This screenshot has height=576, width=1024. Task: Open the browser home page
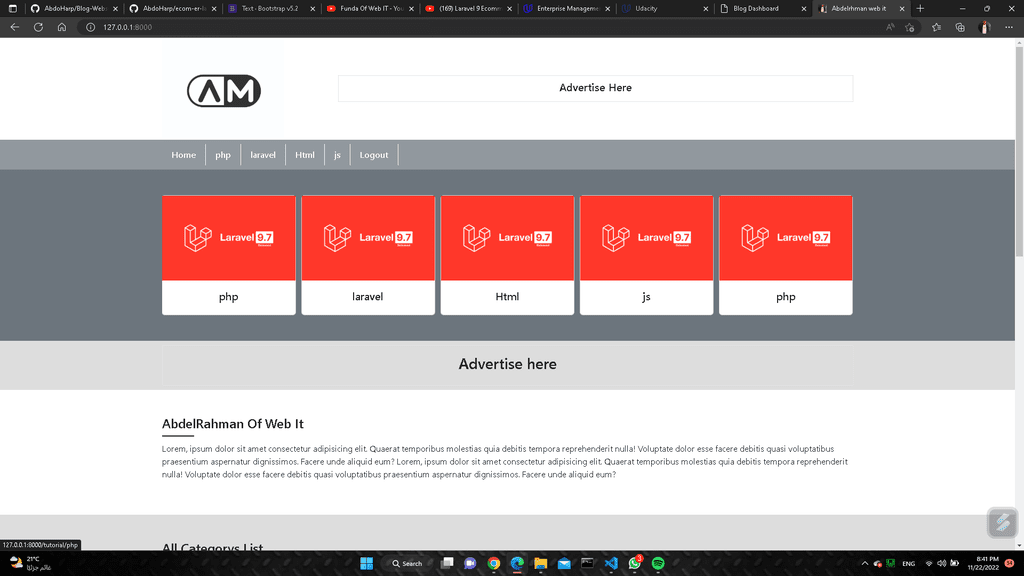coord(62,27)
